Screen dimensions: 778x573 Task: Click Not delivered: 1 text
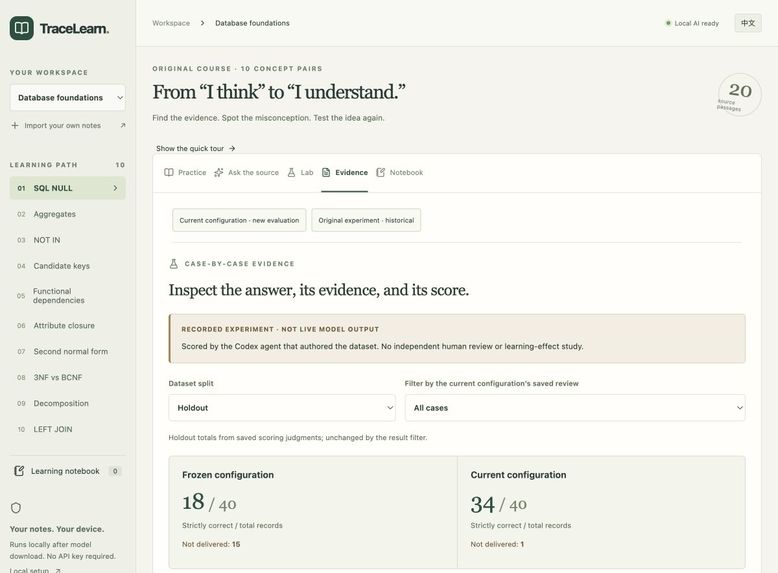pos(497,544)
